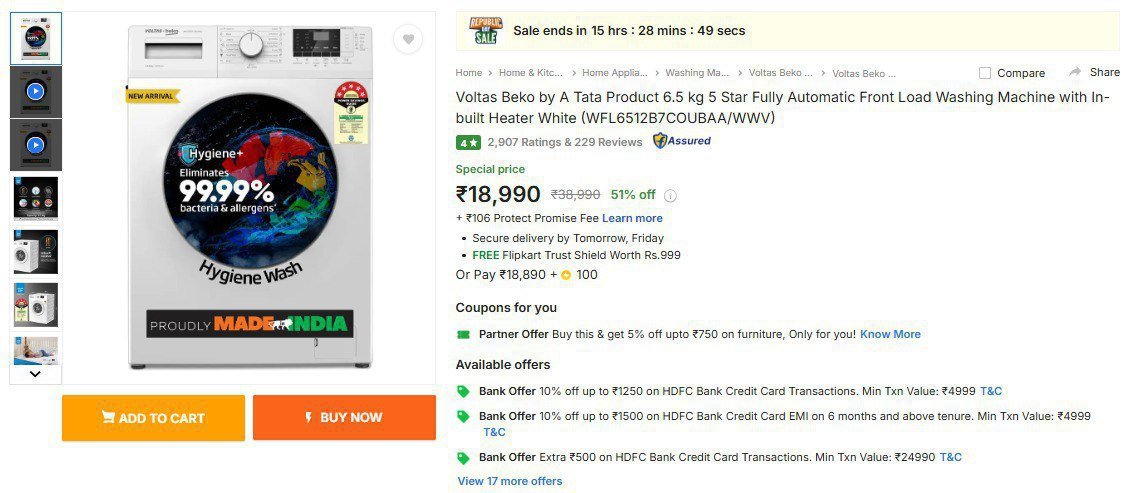This screenshot has width=1132, height=493.
Task: Expand View 17 more offers
Action: click(x=510, y=481)
